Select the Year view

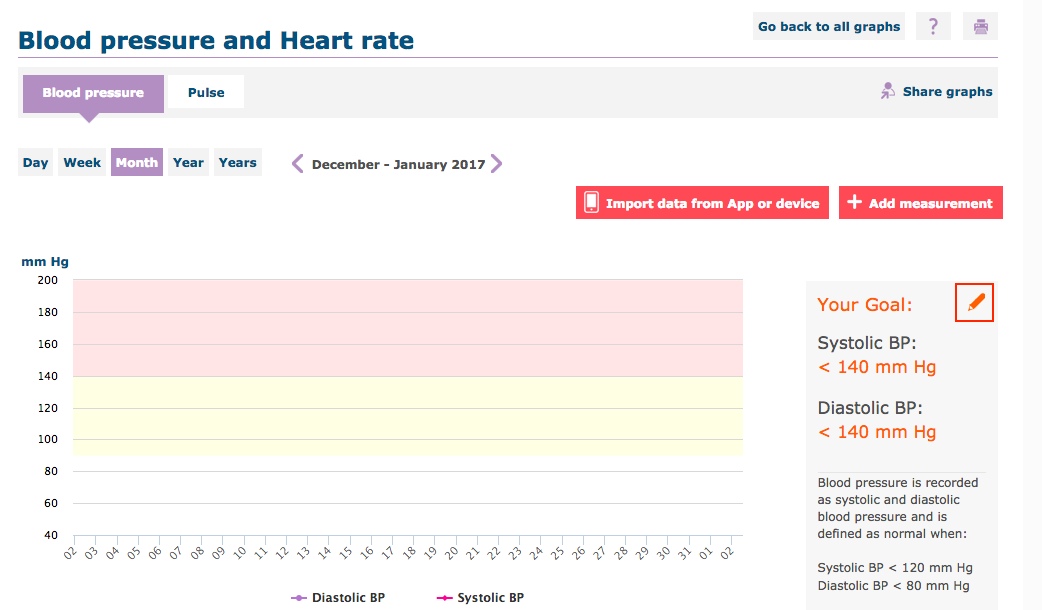[x=188, y=162]
